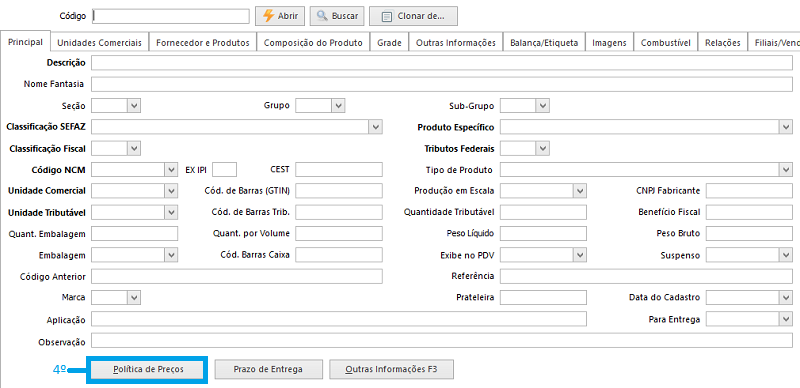800x388 pixels.
Task: Click the CEST input field
Action: pos(339,169)
